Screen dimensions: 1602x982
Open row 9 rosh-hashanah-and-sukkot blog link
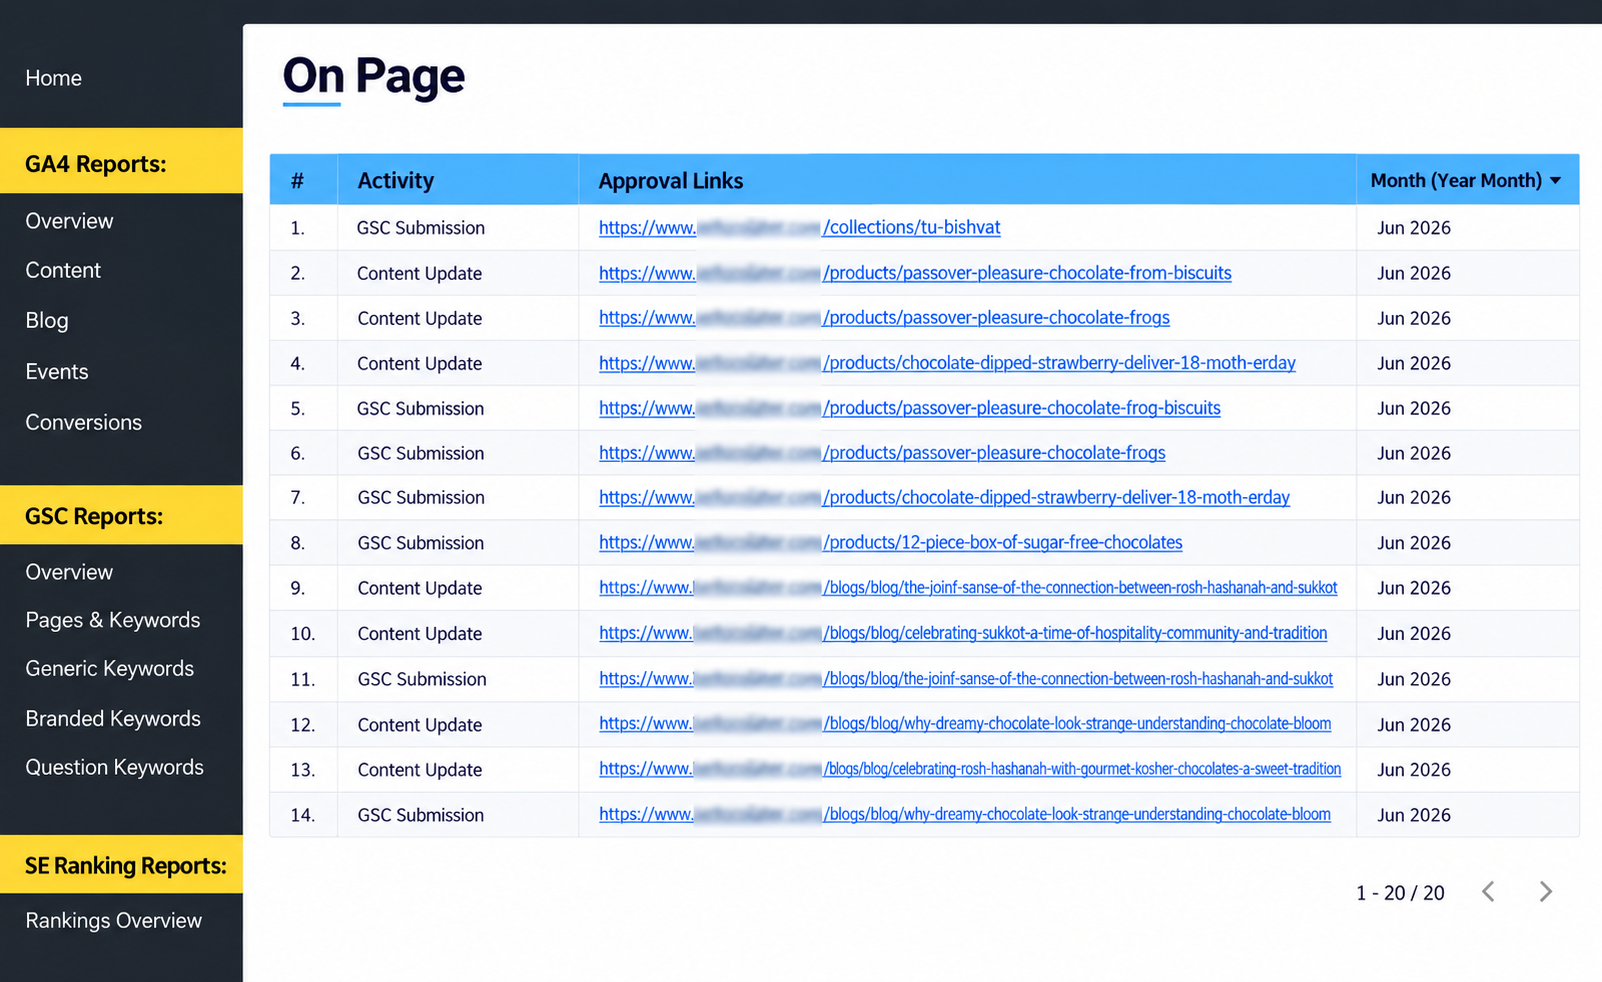(968, 588)
